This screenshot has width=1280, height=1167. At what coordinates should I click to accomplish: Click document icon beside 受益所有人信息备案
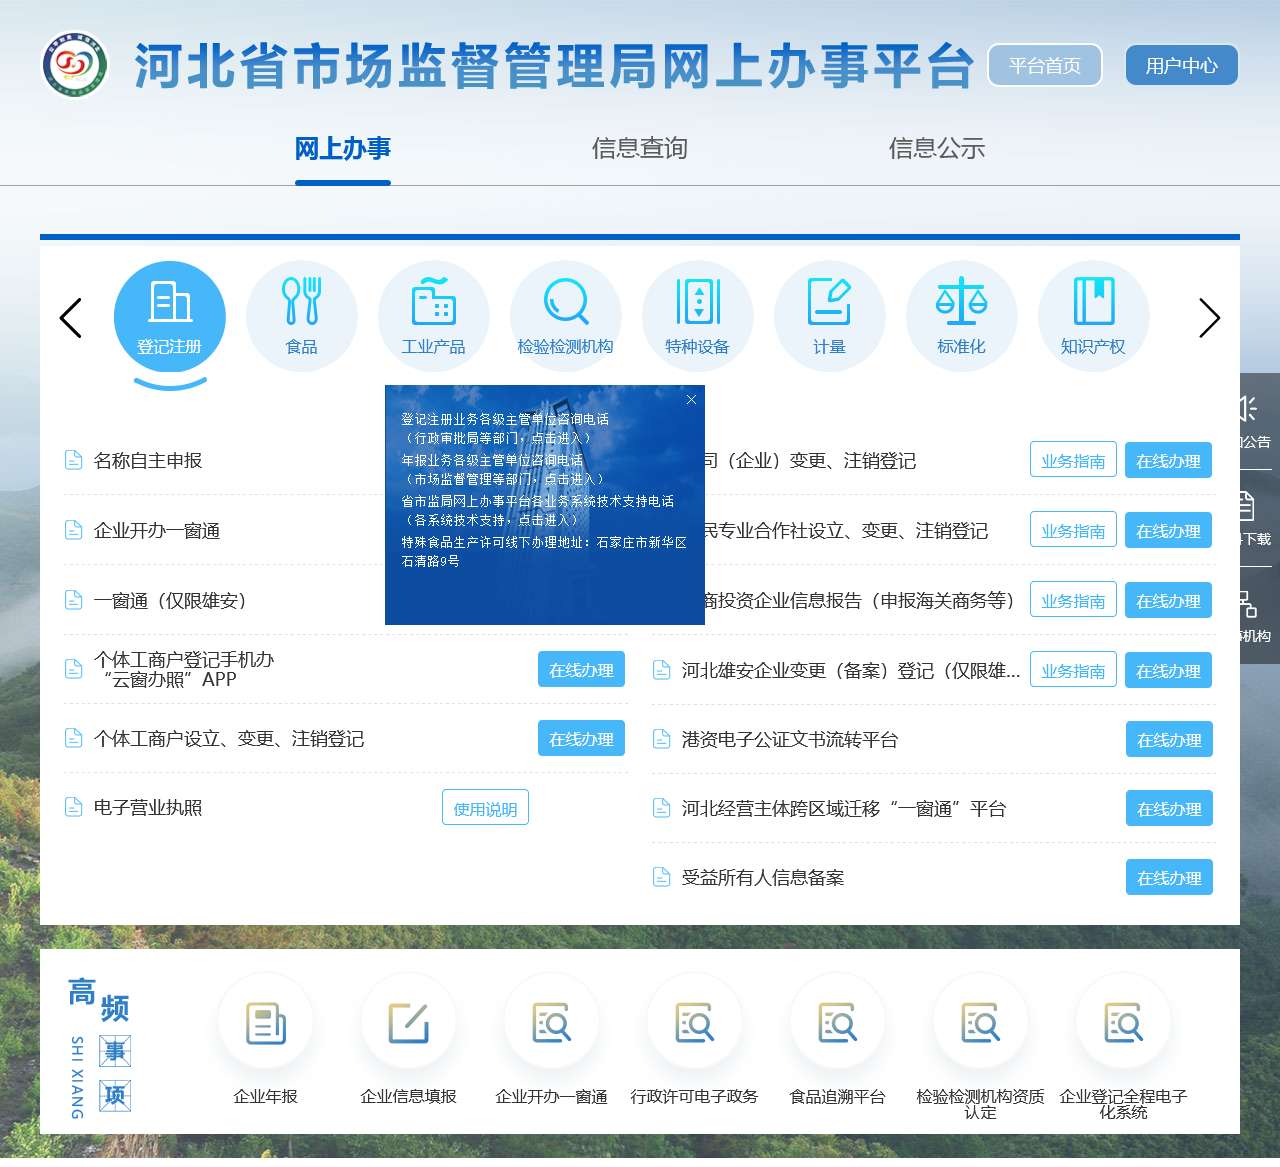[x=661, y=877]
